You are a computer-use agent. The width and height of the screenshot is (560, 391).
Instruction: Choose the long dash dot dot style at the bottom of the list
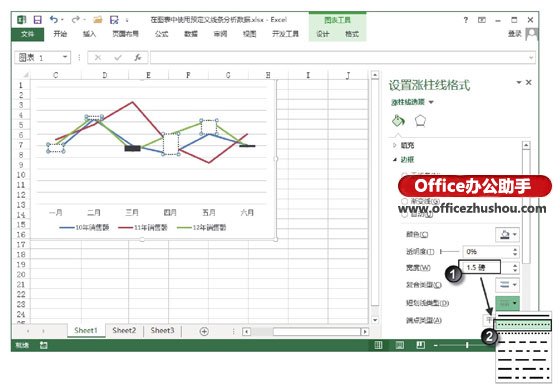523,377
